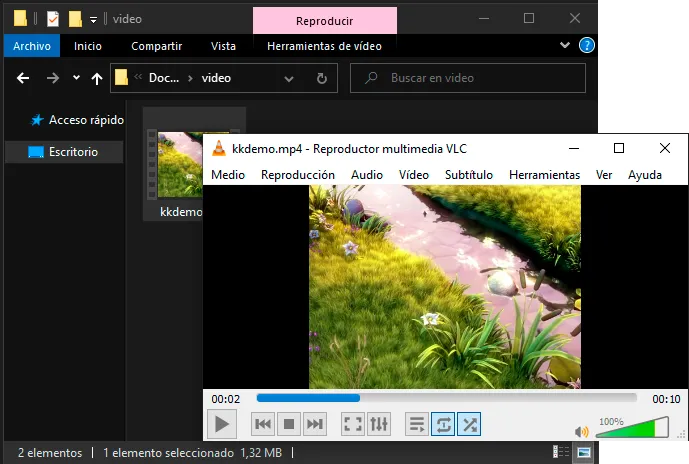Open the Archivo file menu

click(32, 46)
